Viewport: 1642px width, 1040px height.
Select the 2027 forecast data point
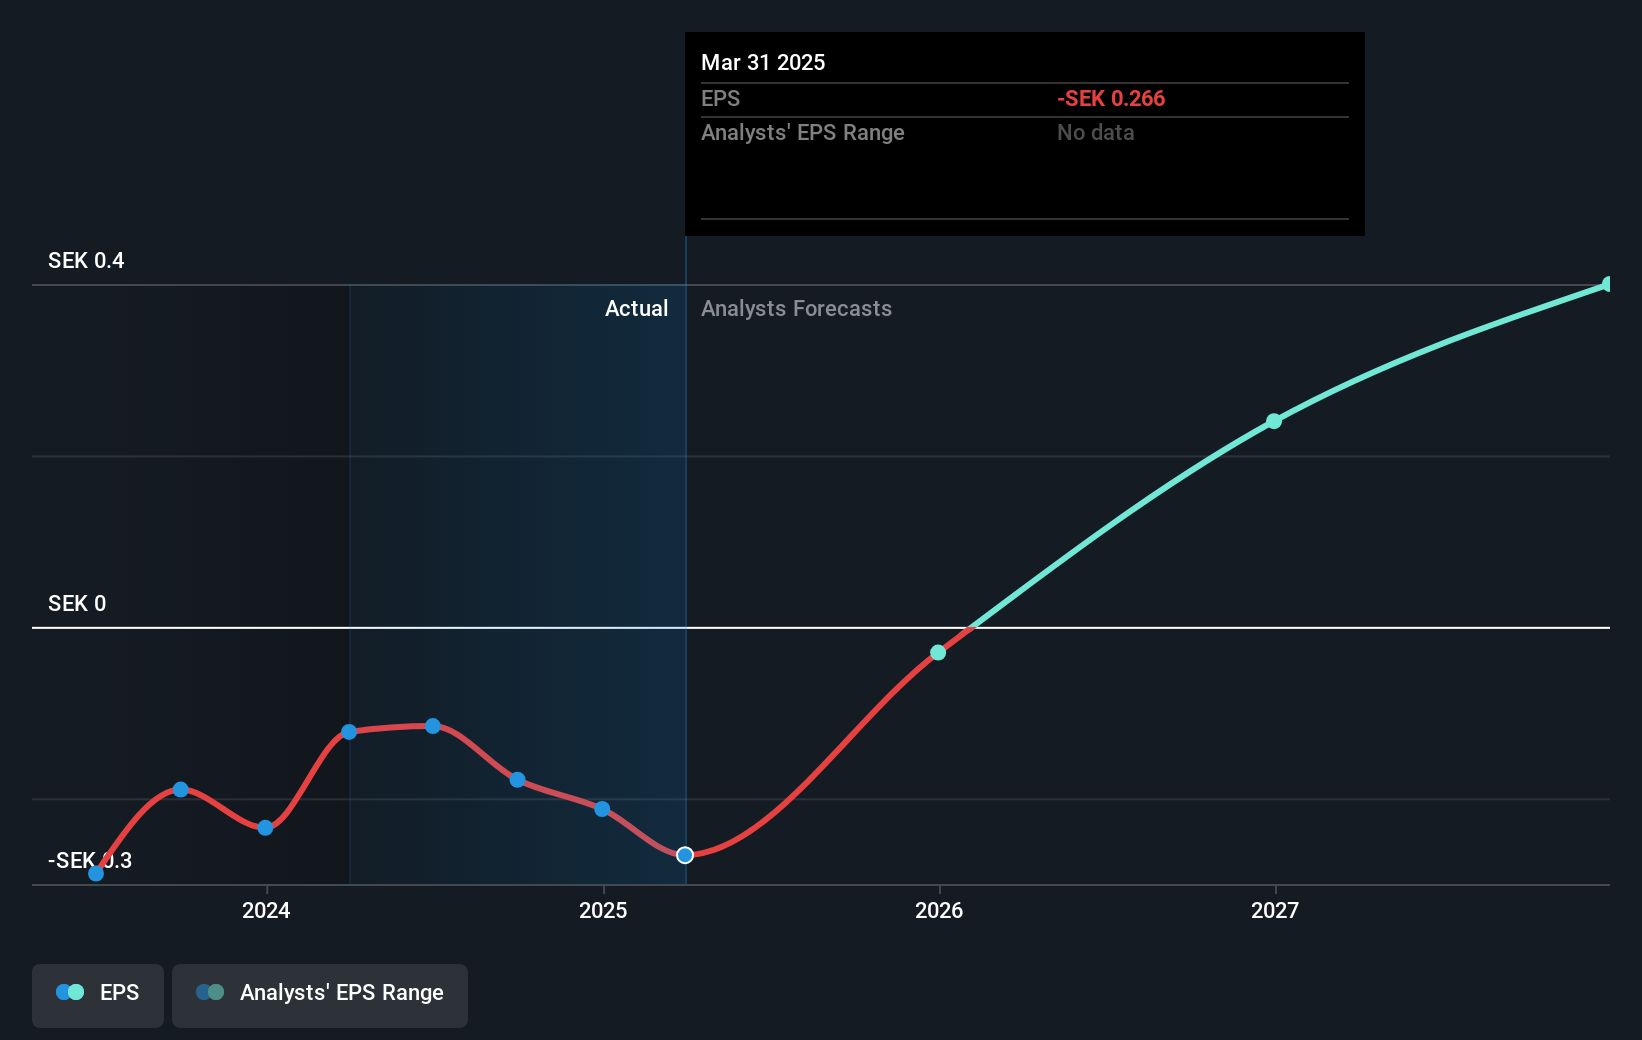pyautogui.click(x=1274, y=421)
